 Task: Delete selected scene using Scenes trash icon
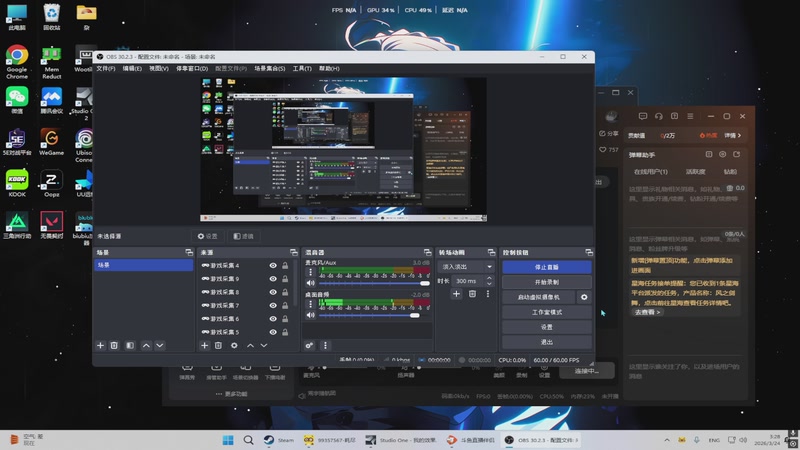pyautogui.click(x=114, y=345)
